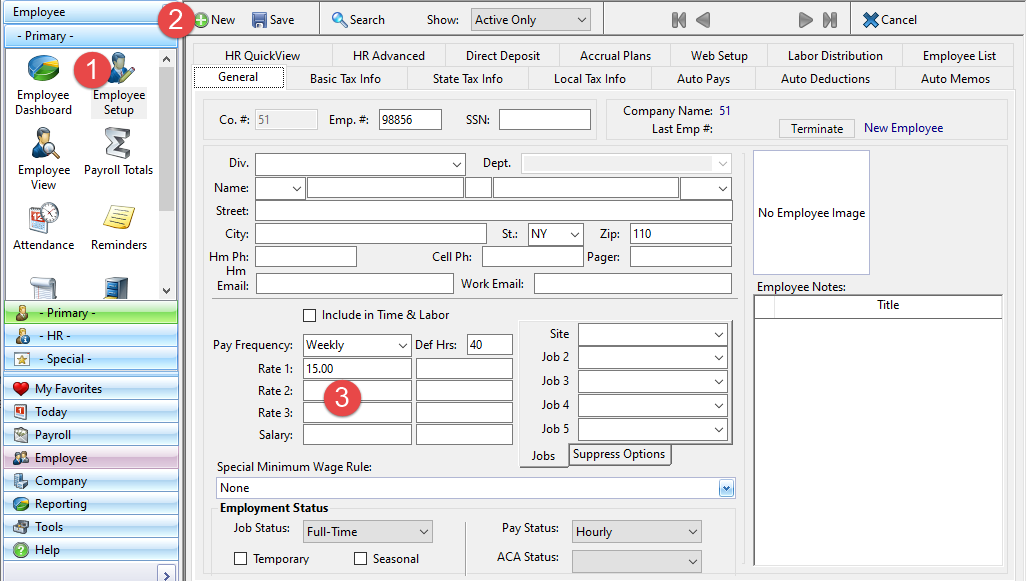Switch to the Labor Distribution tab
The height and width of the screenshot is (581, 1027).
pos(835,56)
